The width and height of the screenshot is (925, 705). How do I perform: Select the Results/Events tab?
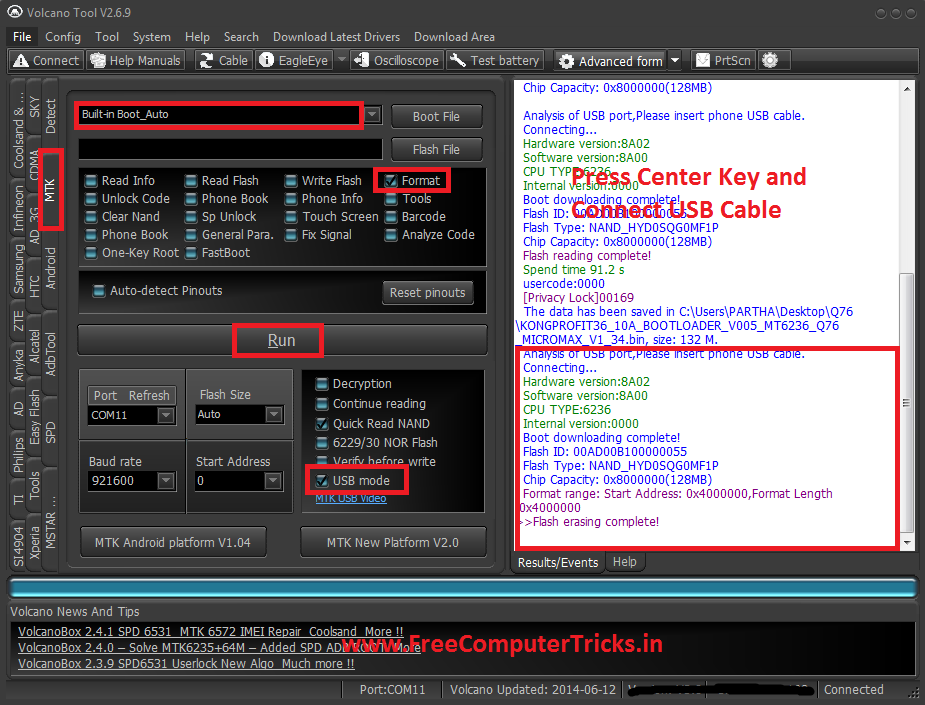point(557,562)
